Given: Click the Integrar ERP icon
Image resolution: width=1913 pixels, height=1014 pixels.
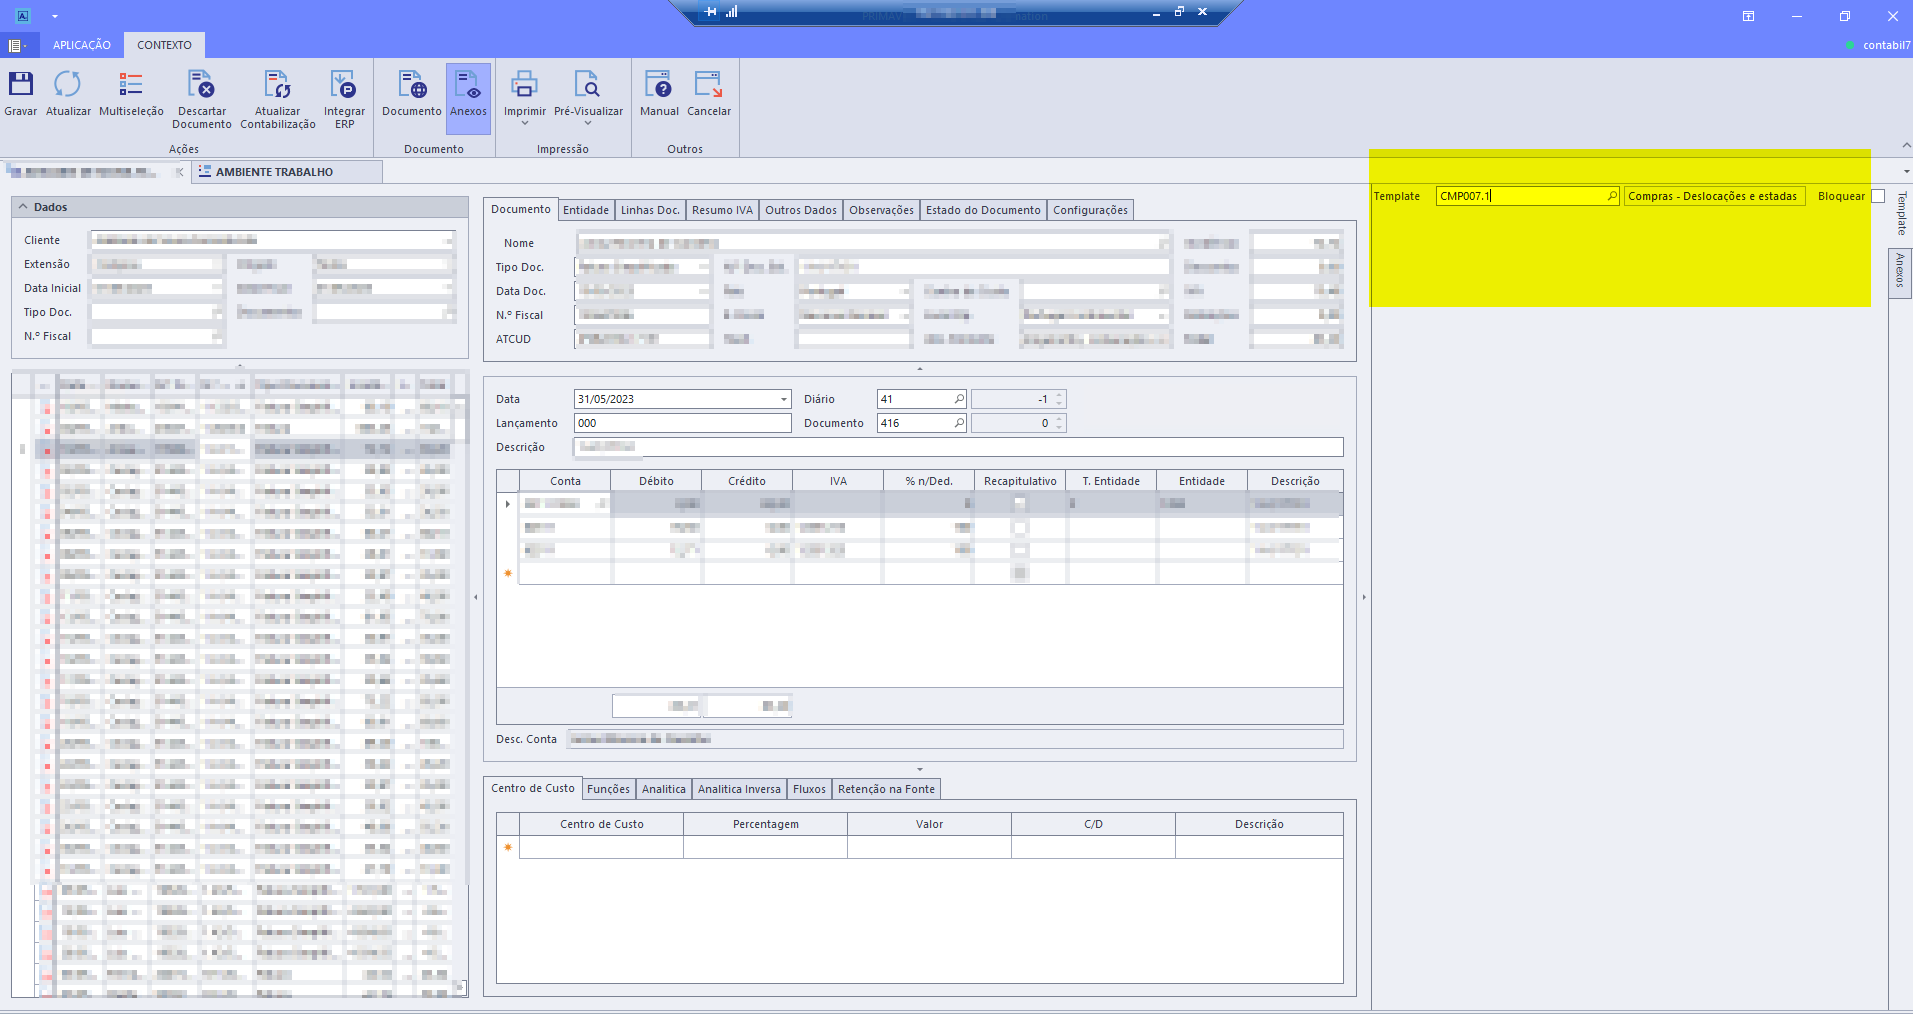Looking at the screenshot, I should point(344,85).
